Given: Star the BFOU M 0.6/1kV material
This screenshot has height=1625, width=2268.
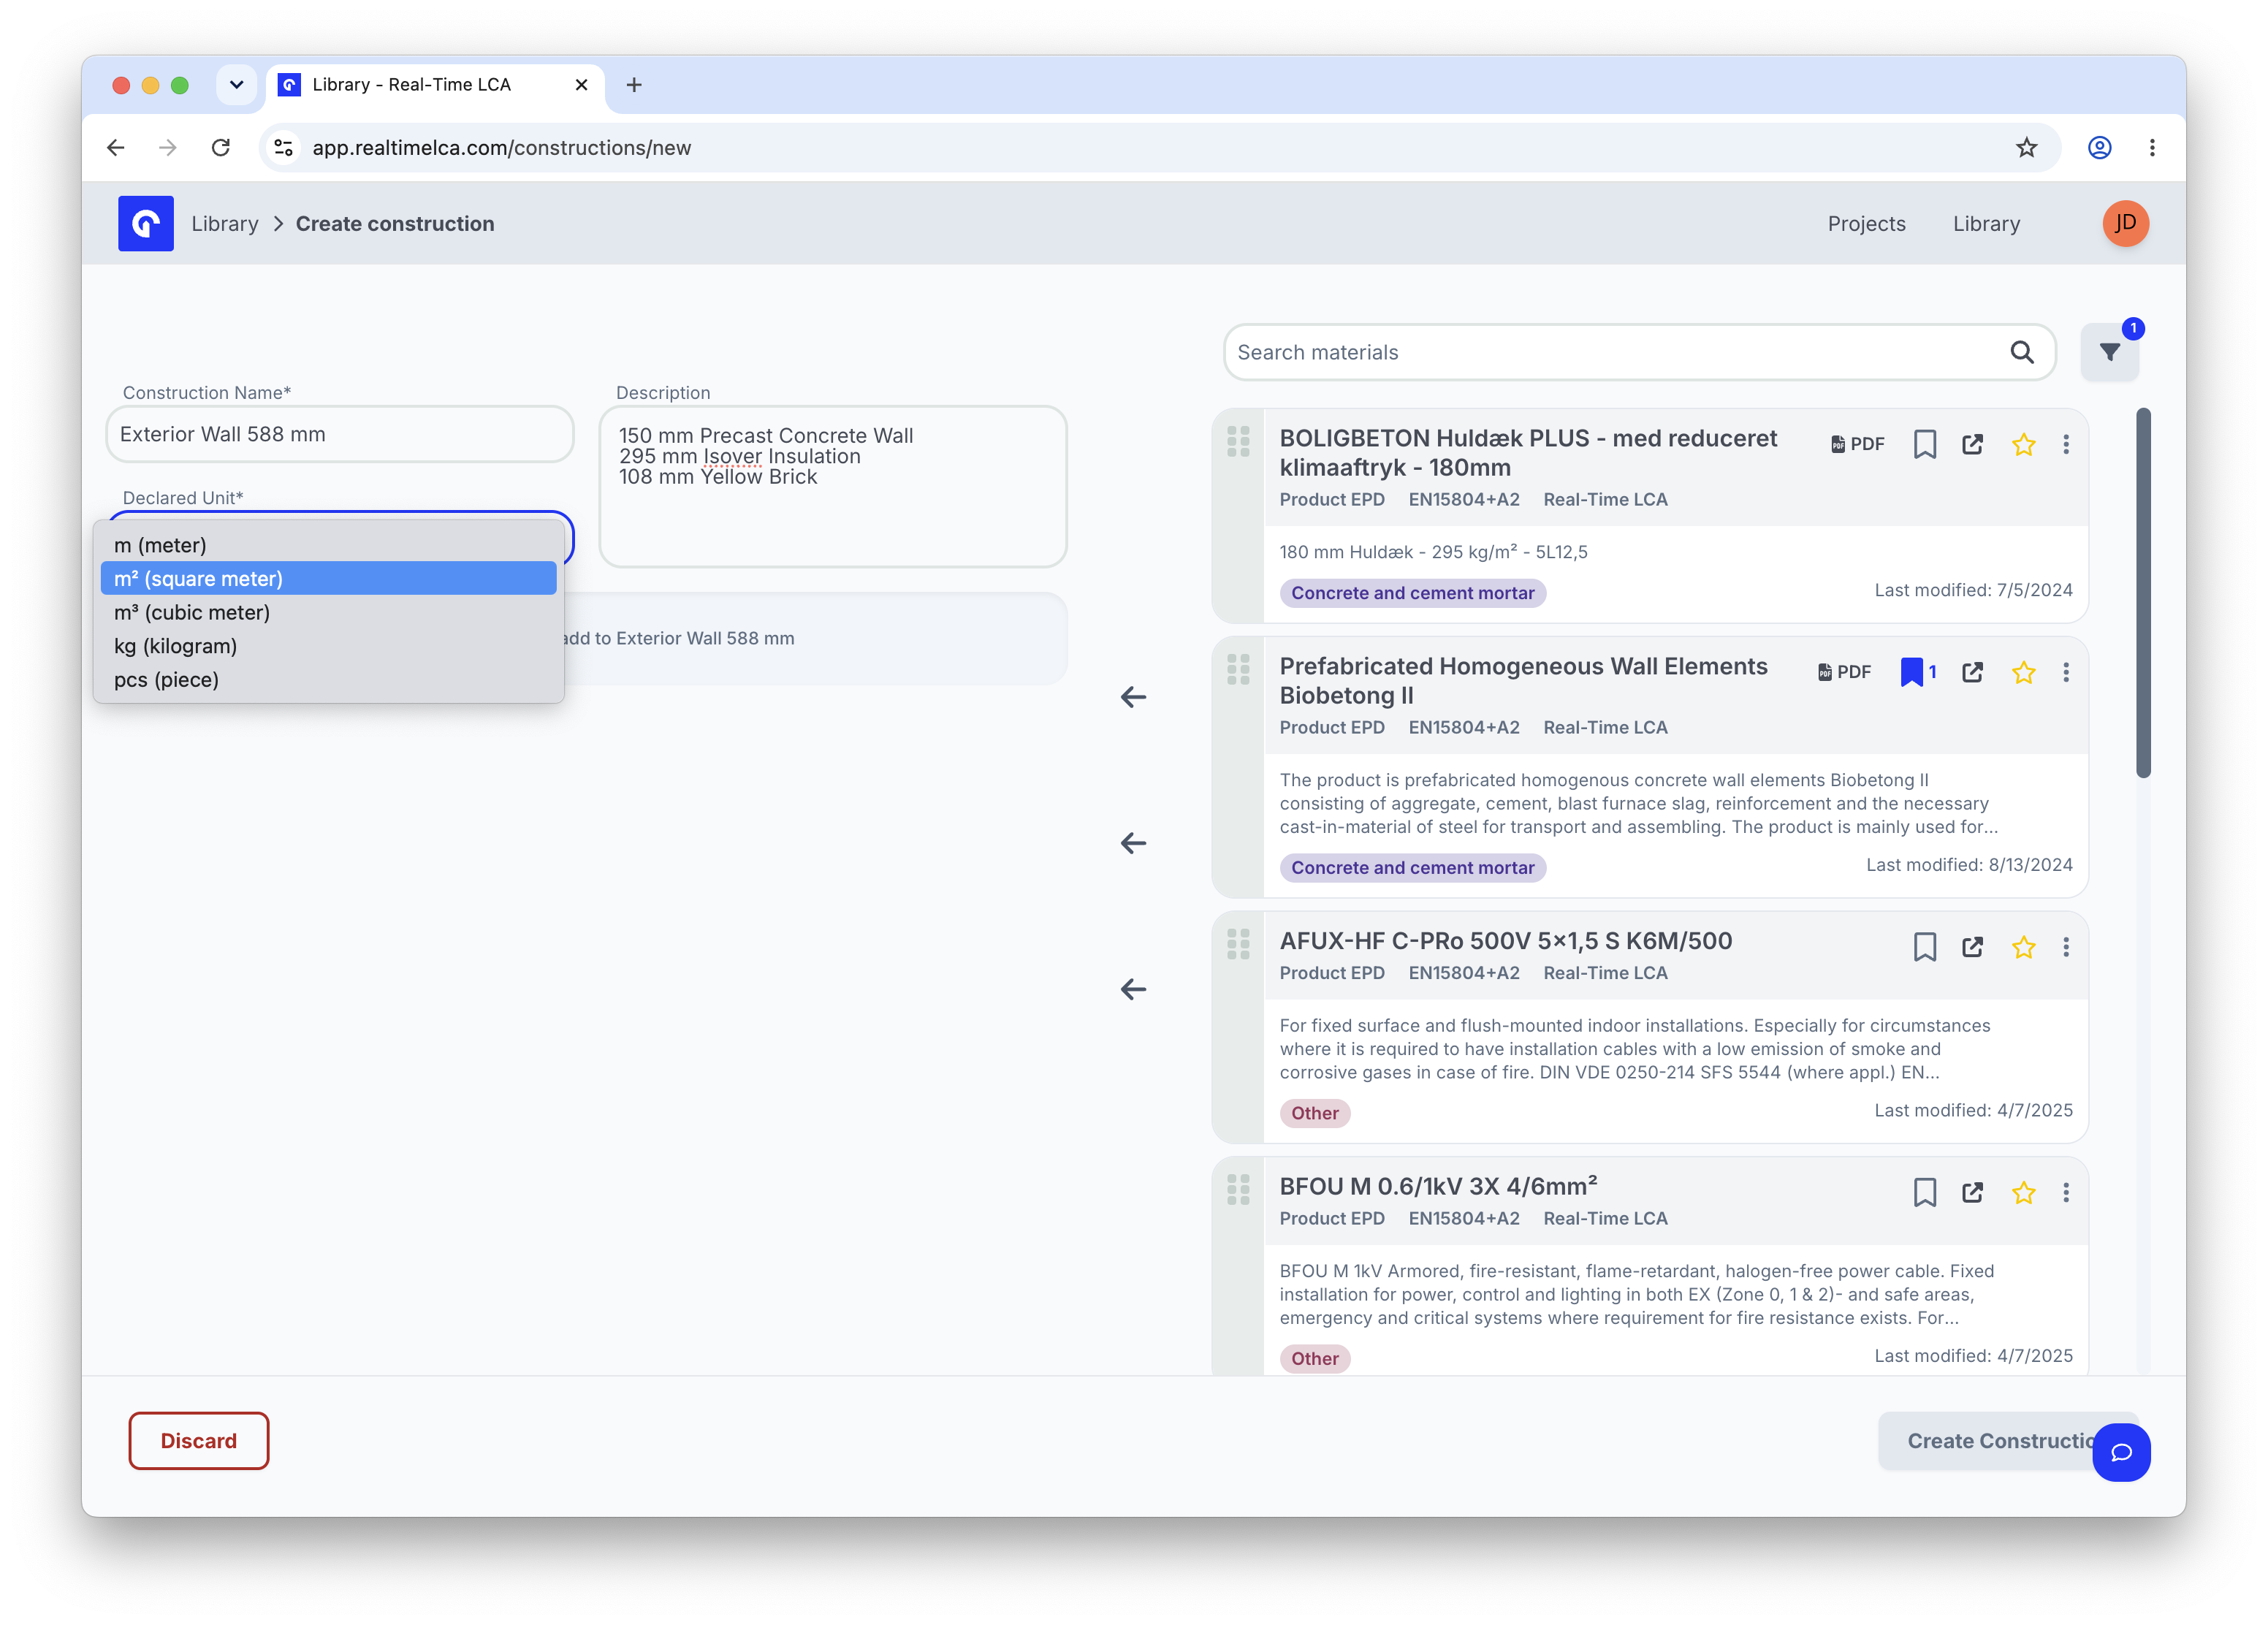Looking at the screenshot, I should tap(2023, 1192).
